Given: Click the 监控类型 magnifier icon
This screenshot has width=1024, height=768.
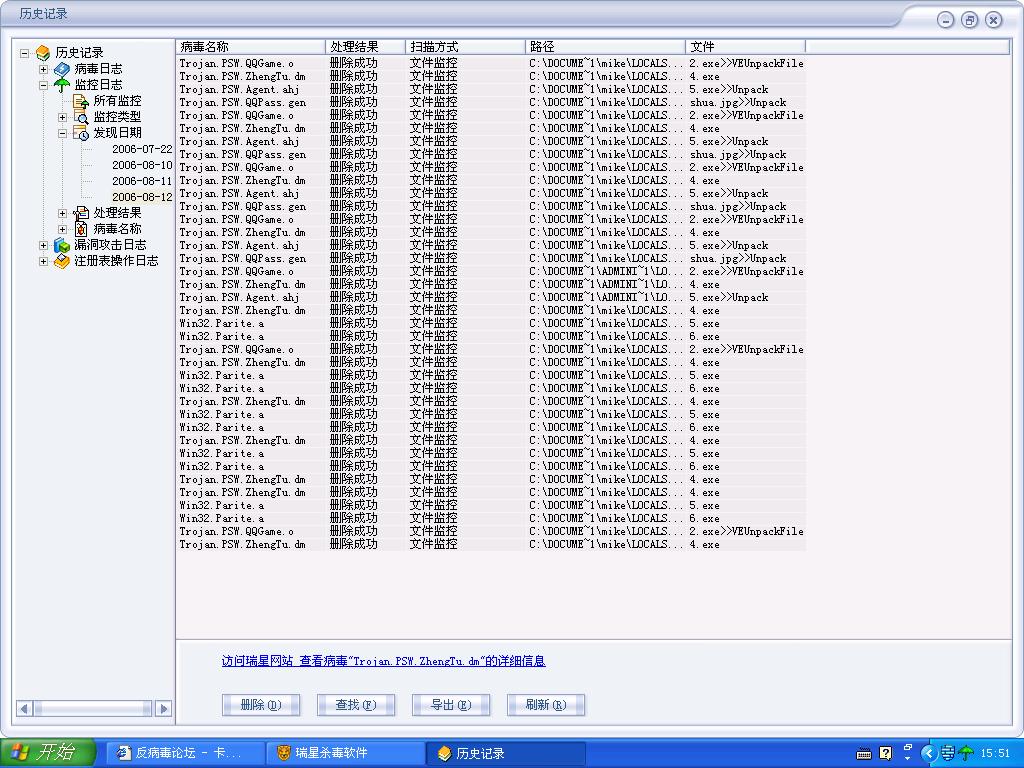Looking at the screenshot, I should click(81, 117).
